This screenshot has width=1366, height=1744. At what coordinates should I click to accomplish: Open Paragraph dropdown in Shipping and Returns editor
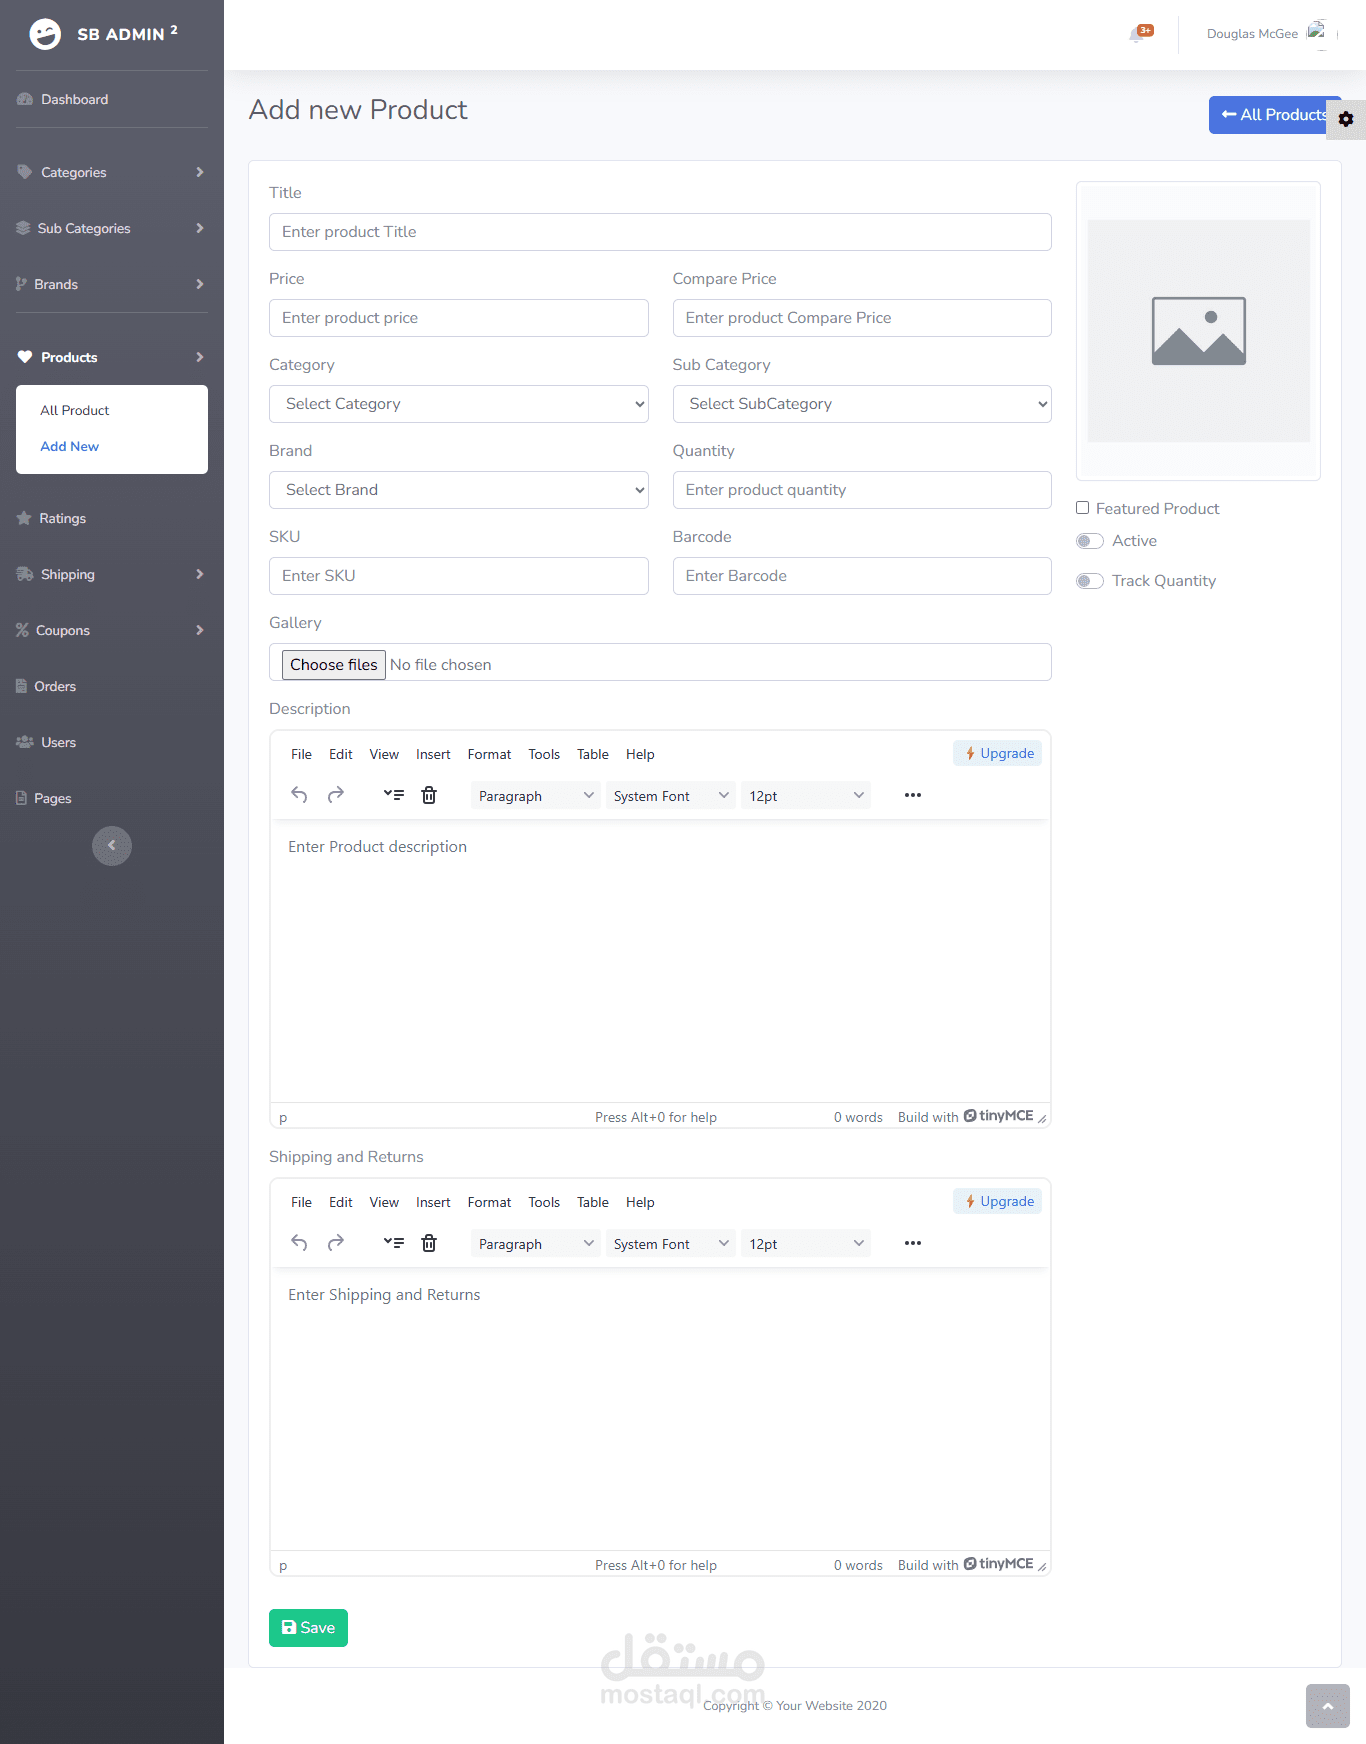pos(535,1244)
